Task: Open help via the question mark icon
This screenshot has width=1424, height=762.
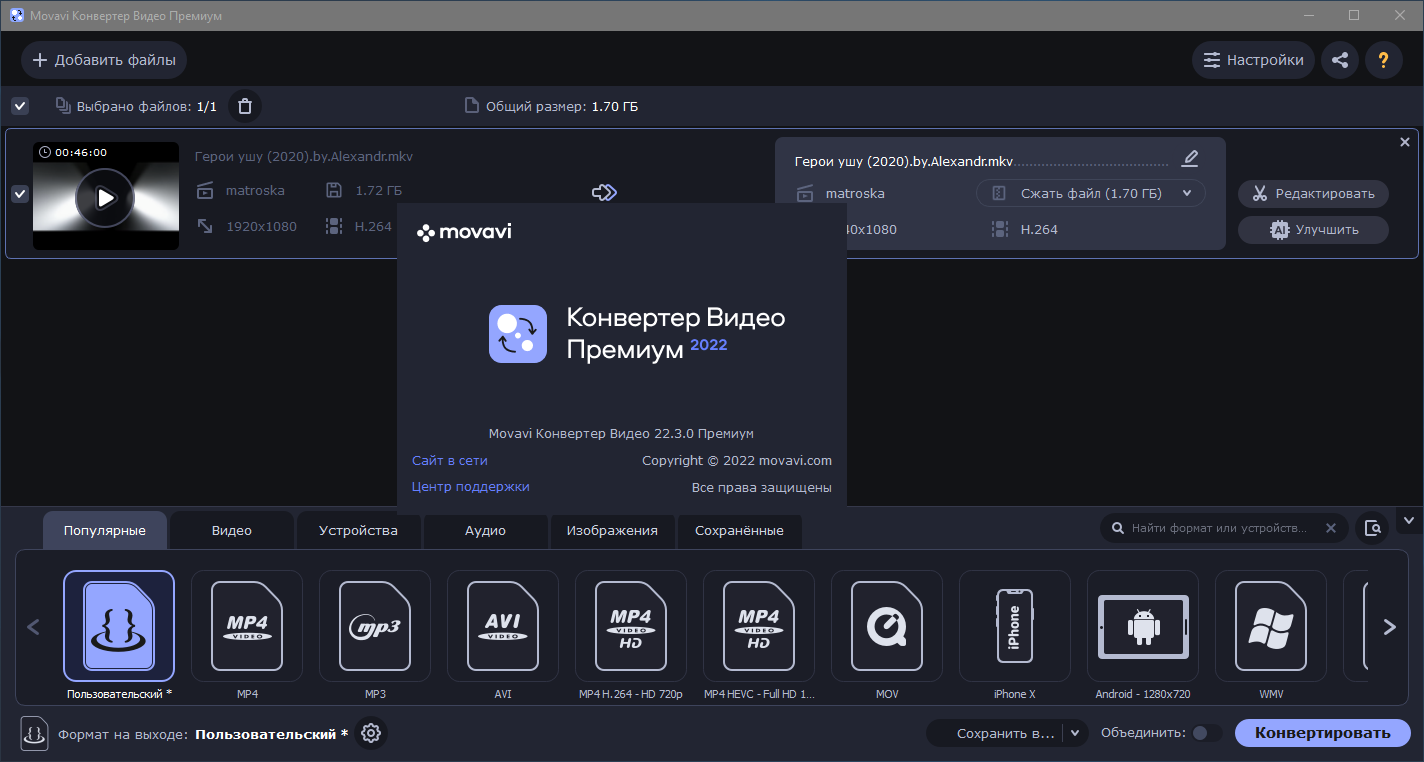Action: click(x=1384, y=60)
